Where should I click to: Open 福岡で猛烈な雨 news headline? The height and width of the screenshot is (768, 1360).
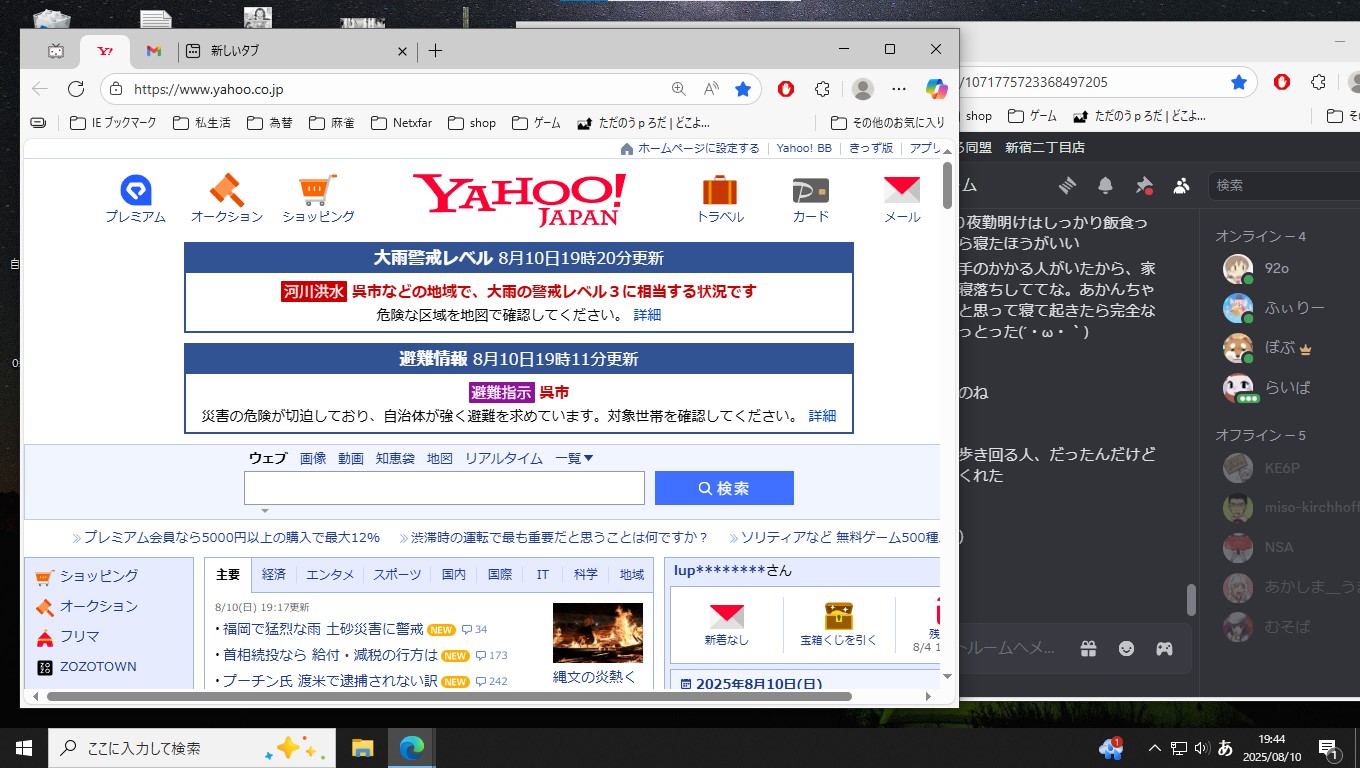click(322, 629)
